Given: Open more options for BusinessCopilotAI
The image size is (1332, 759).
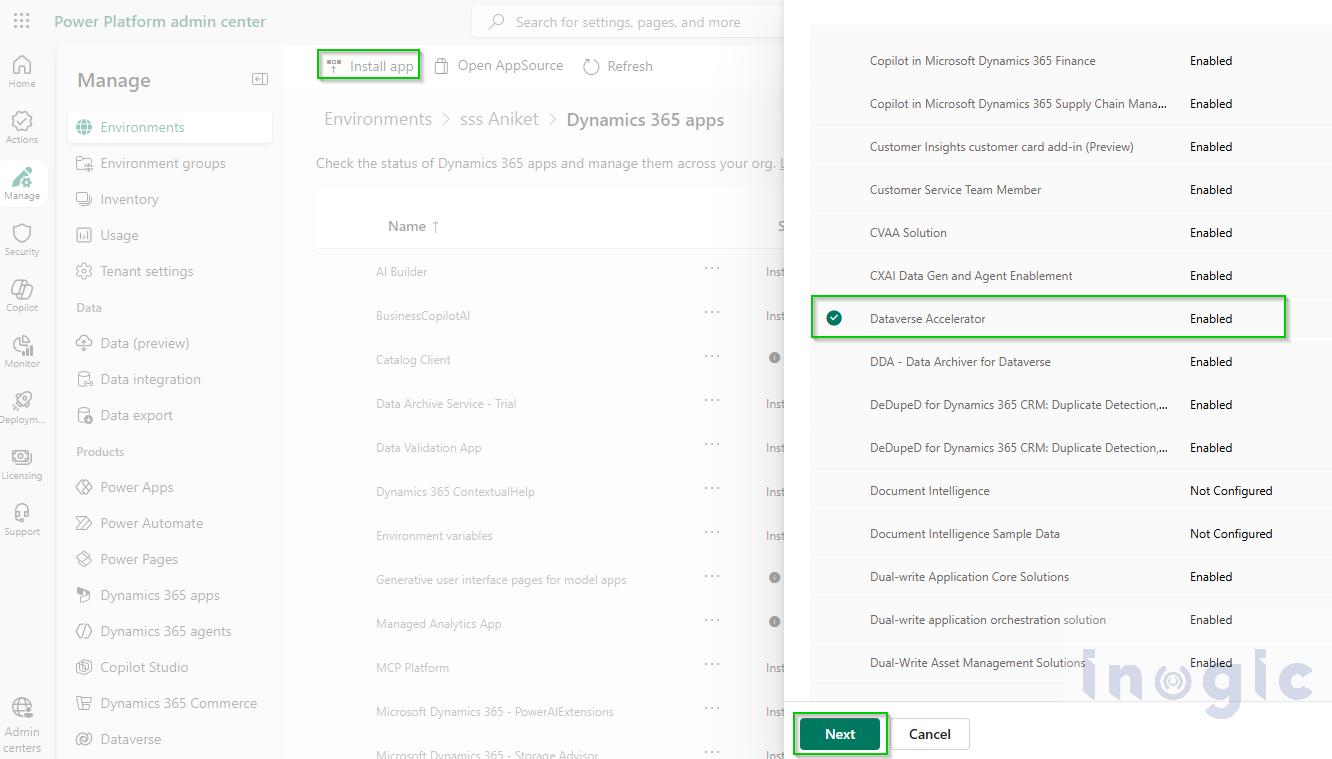Looking at the screenshot, I should tap(712, 313).
